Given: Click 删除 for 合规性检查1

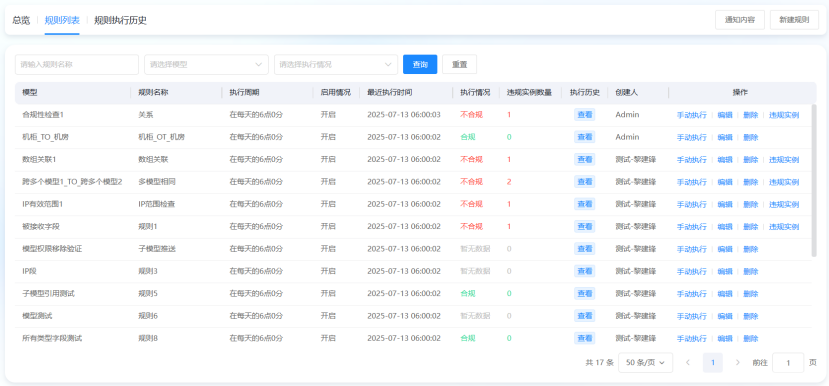Looking at the screenshot, I should tap(751, 115).
